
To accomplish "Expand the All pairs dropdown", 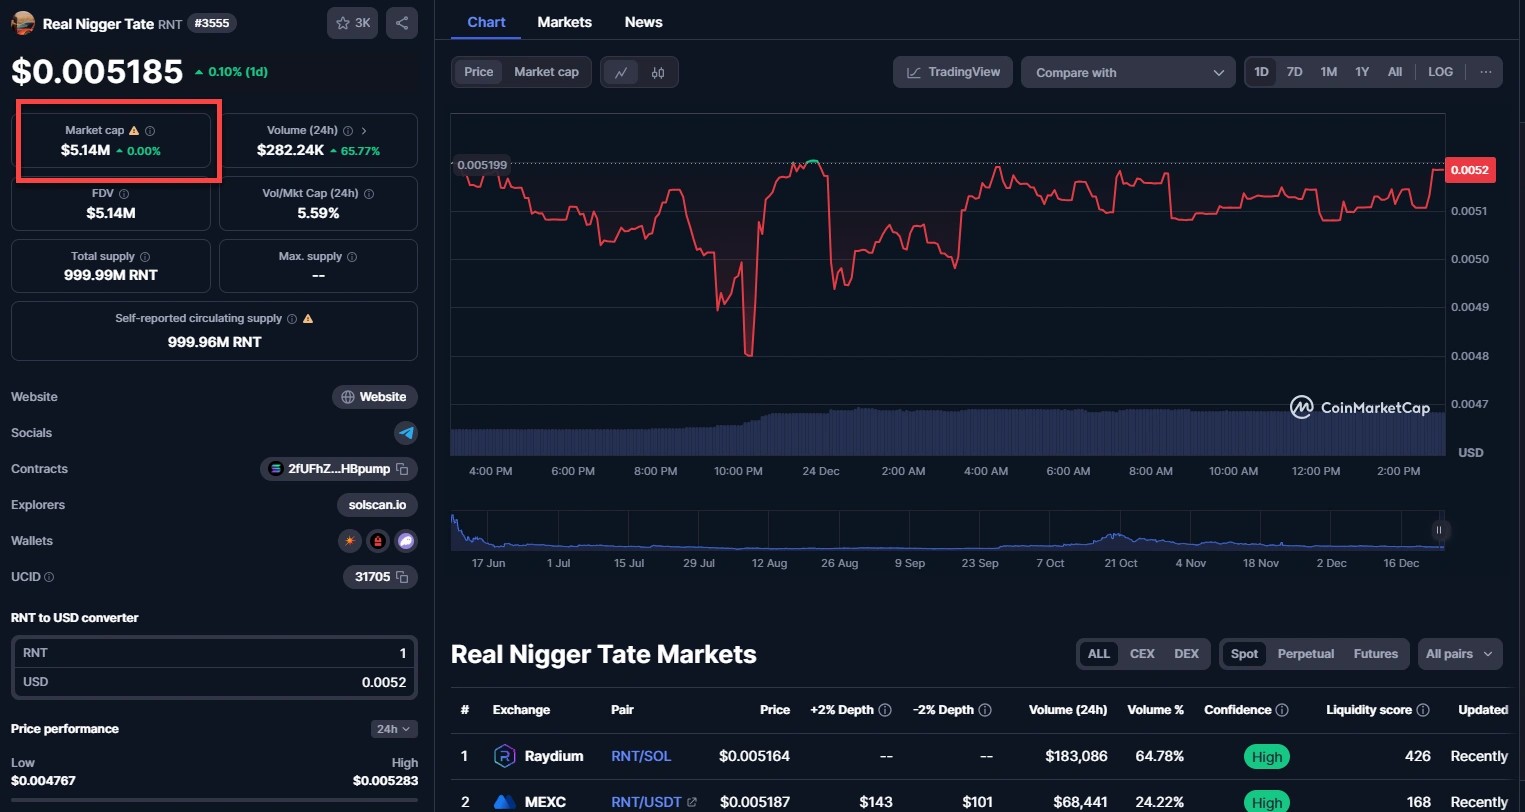I will pos(1459,653).
